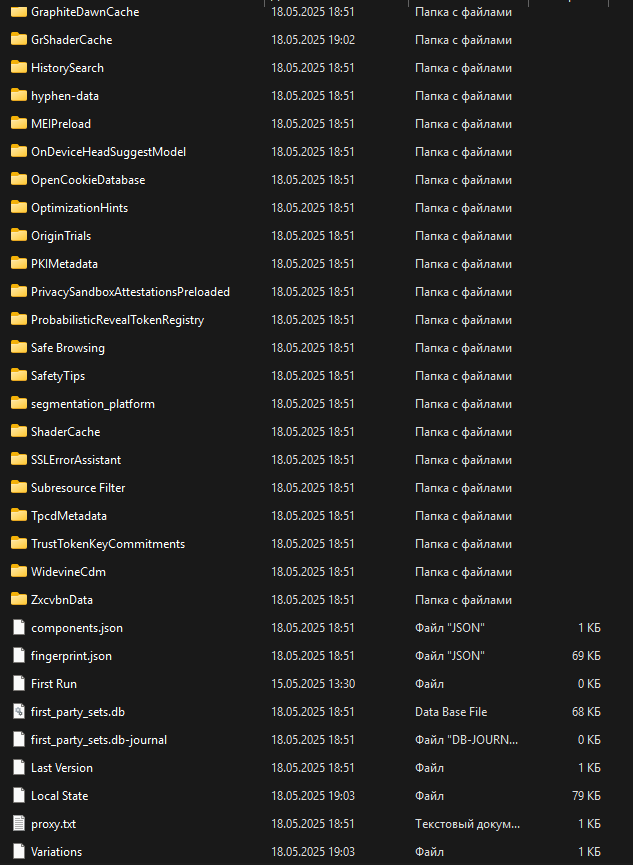Open the HistorySearch folder name

coord(67,68)
